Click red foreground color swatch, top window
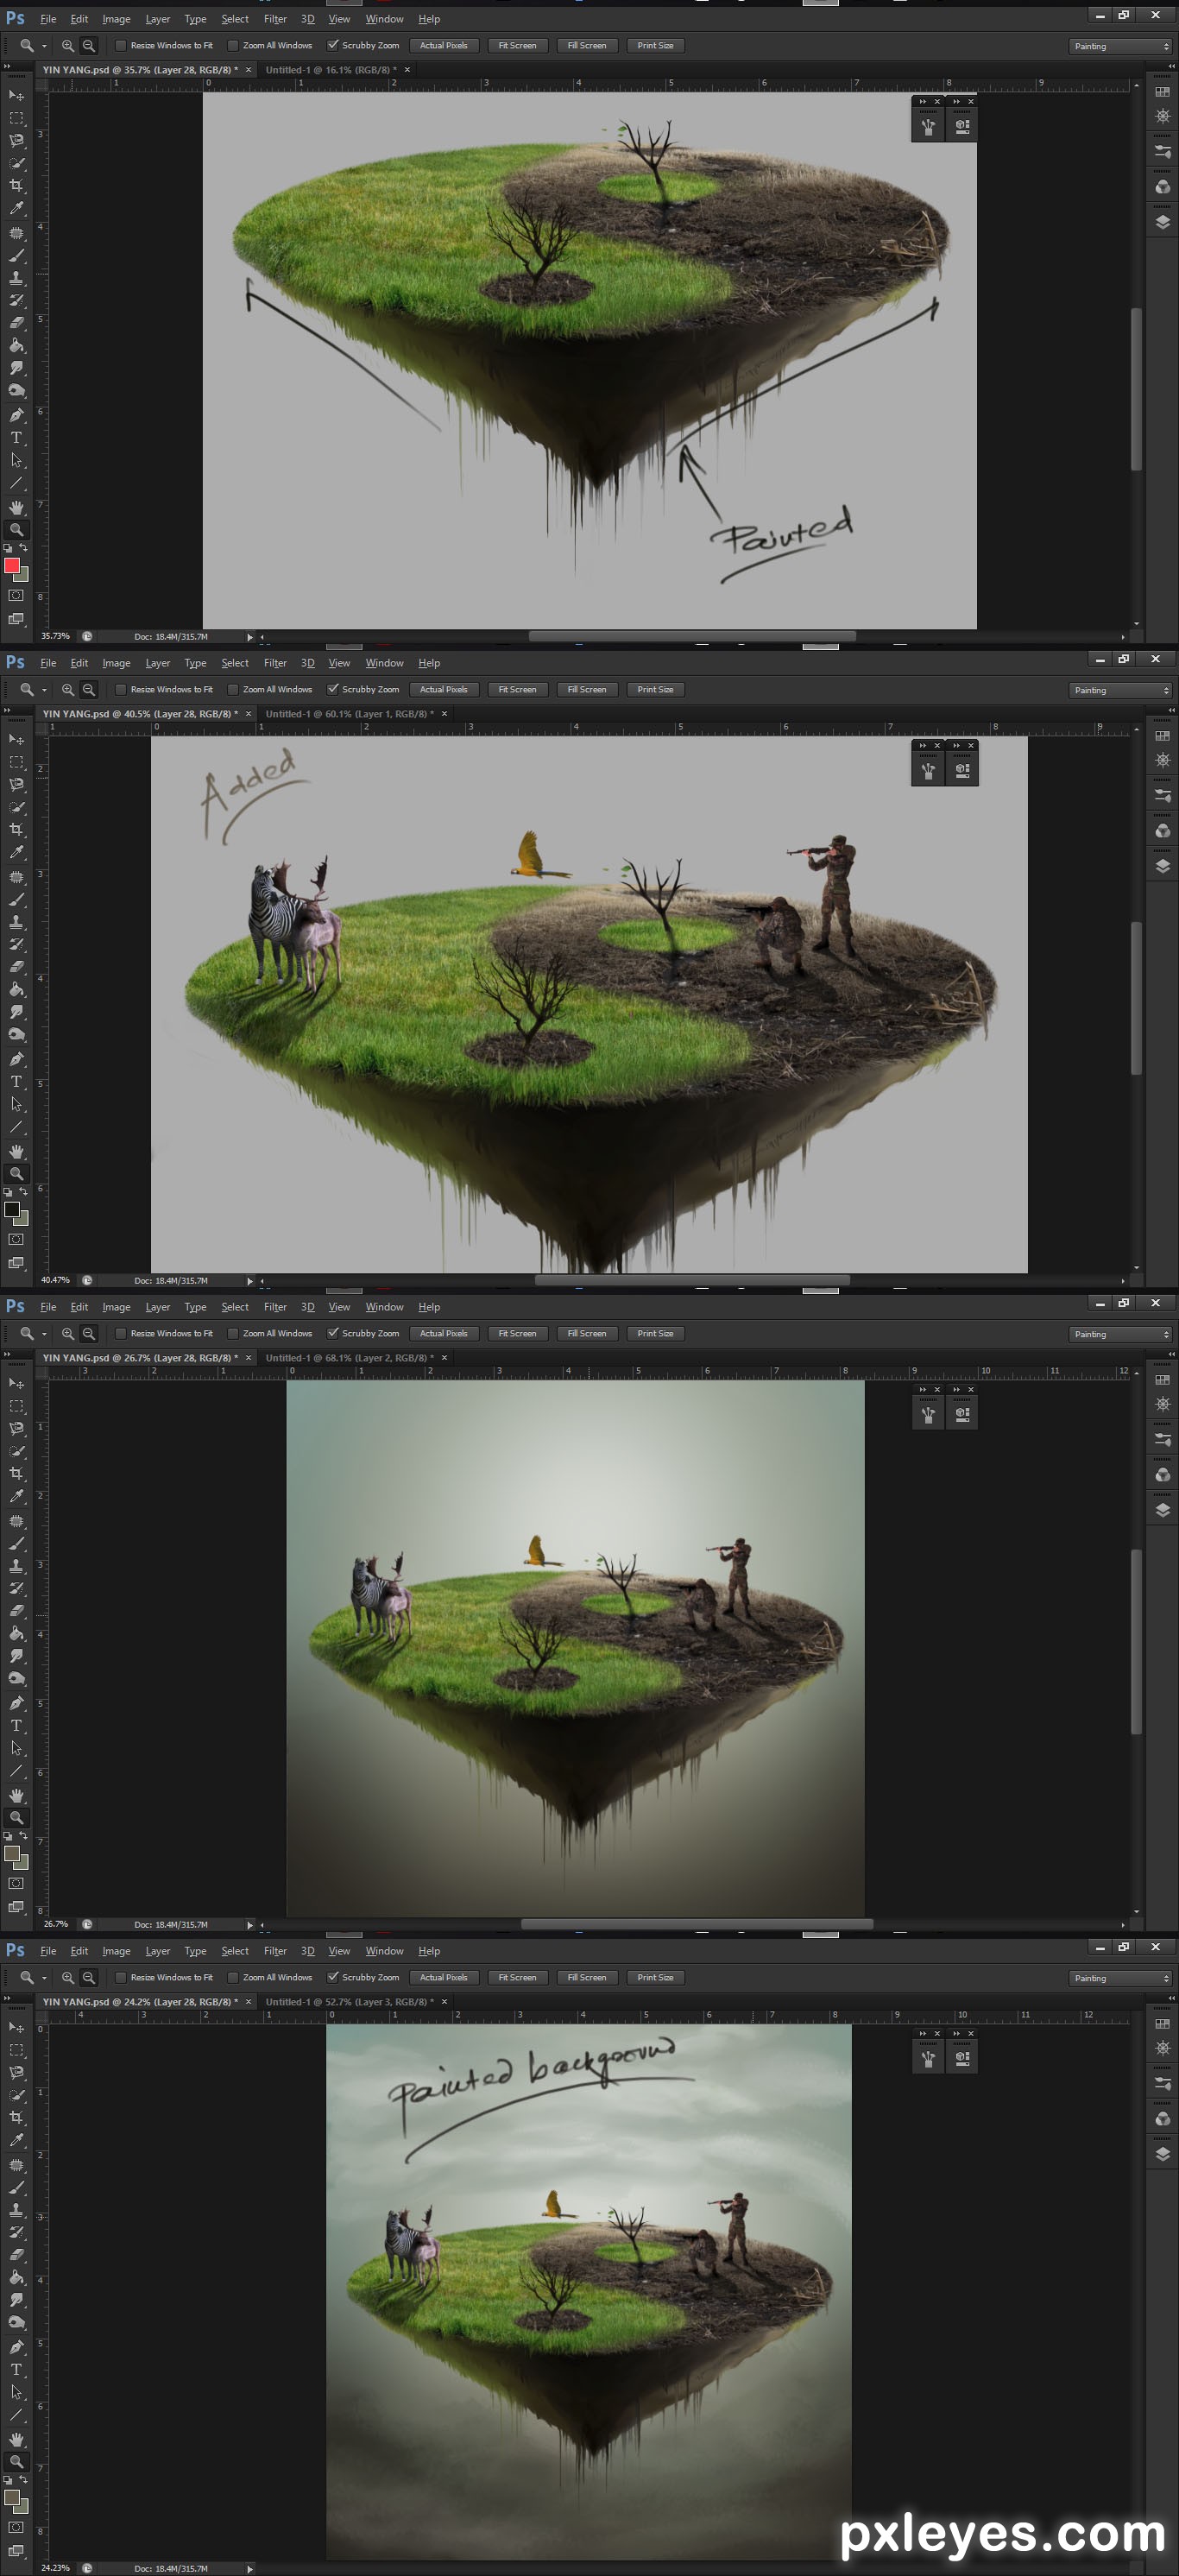This screenshot has width=1179, height=2576. pyautogui.click(x=12, y=566)
